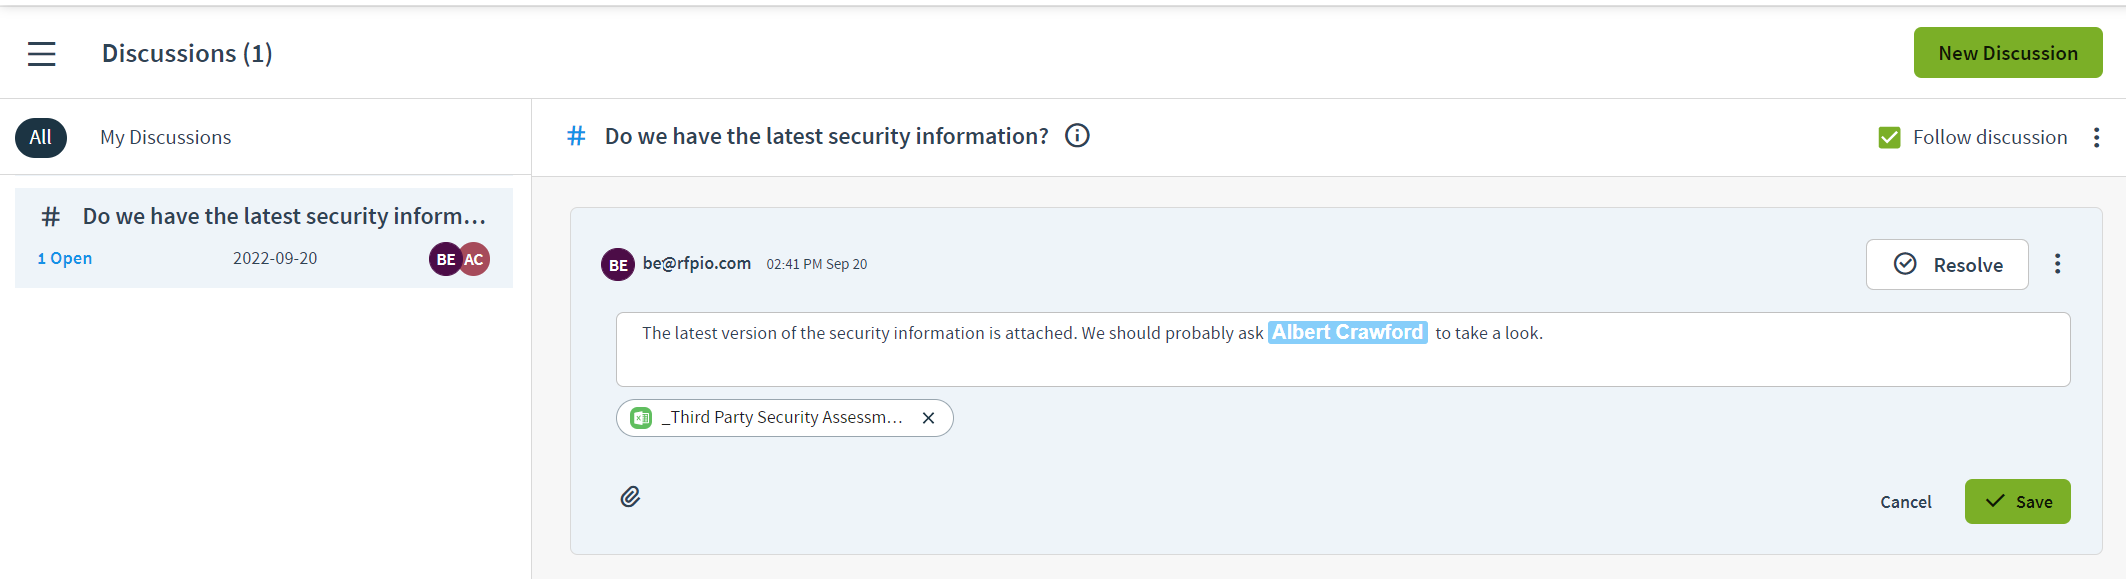Click the info icon beside discussion title
Image resolution: width=2126 pixels, height=579 pixels.
pos(1077,136)
